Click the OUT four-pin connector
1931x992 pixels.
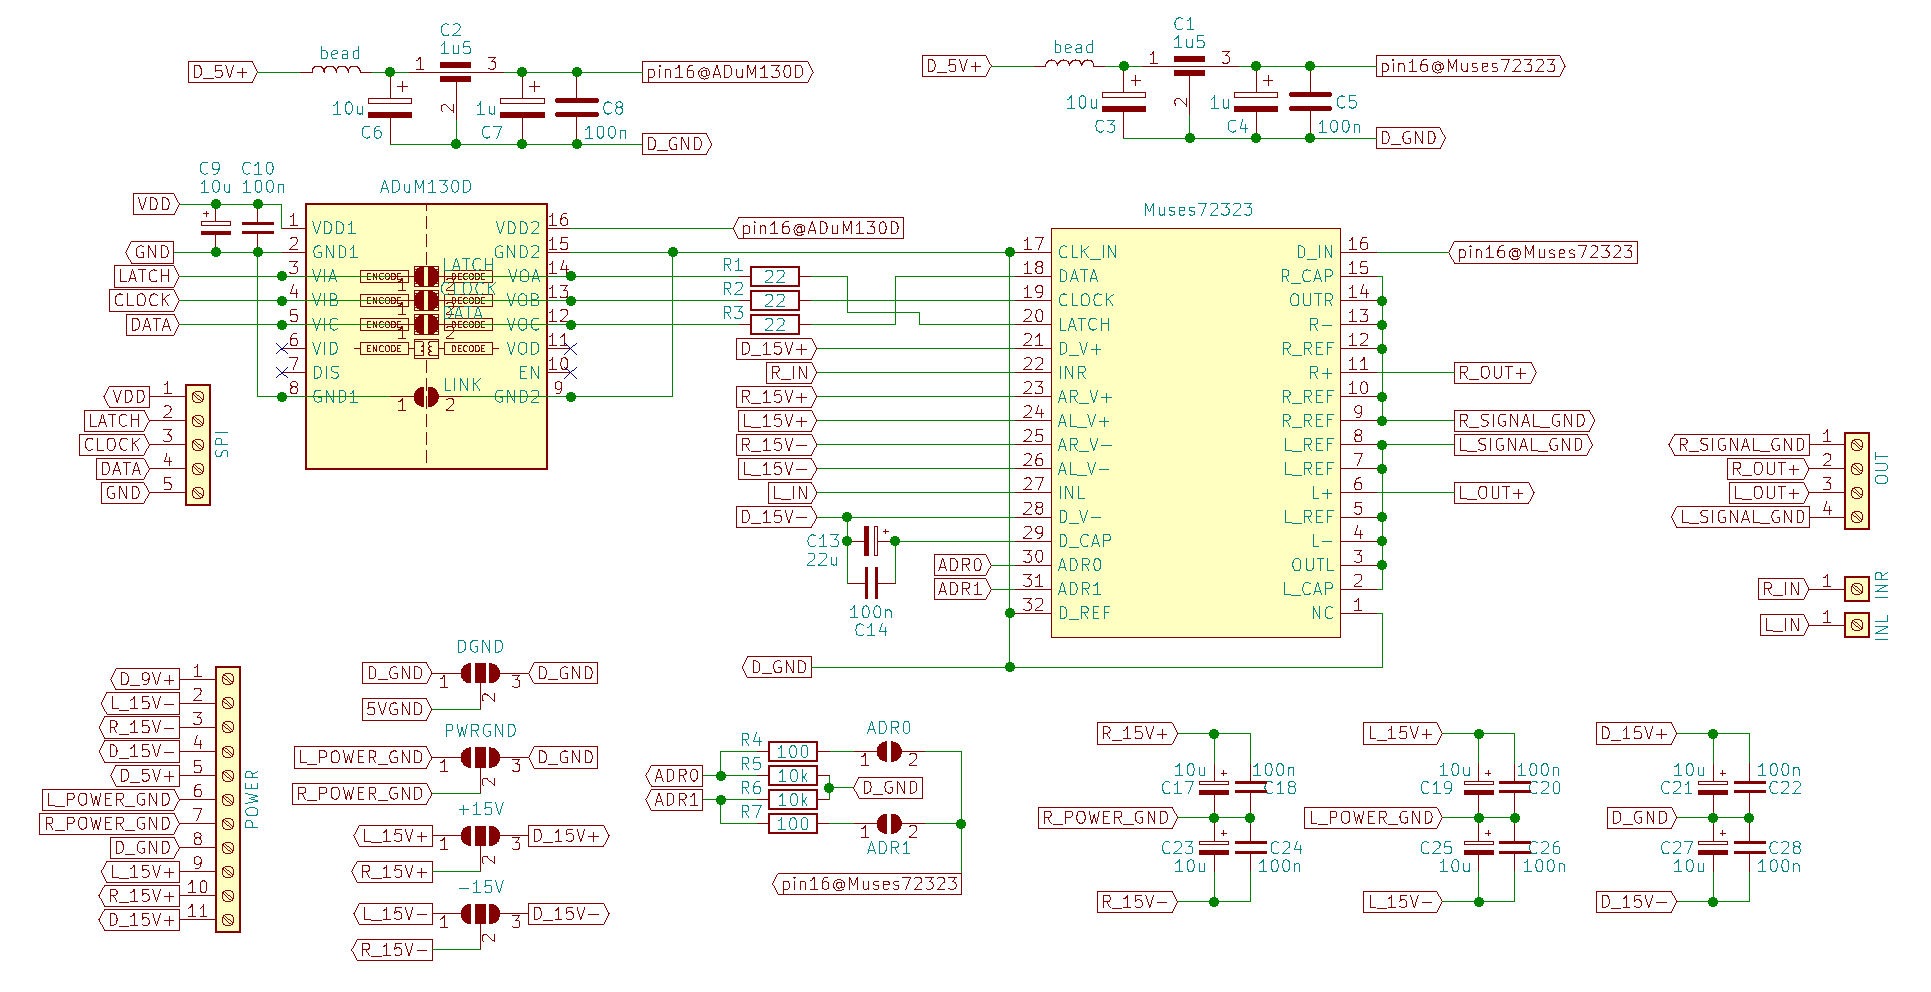(x=1856, y=481)
